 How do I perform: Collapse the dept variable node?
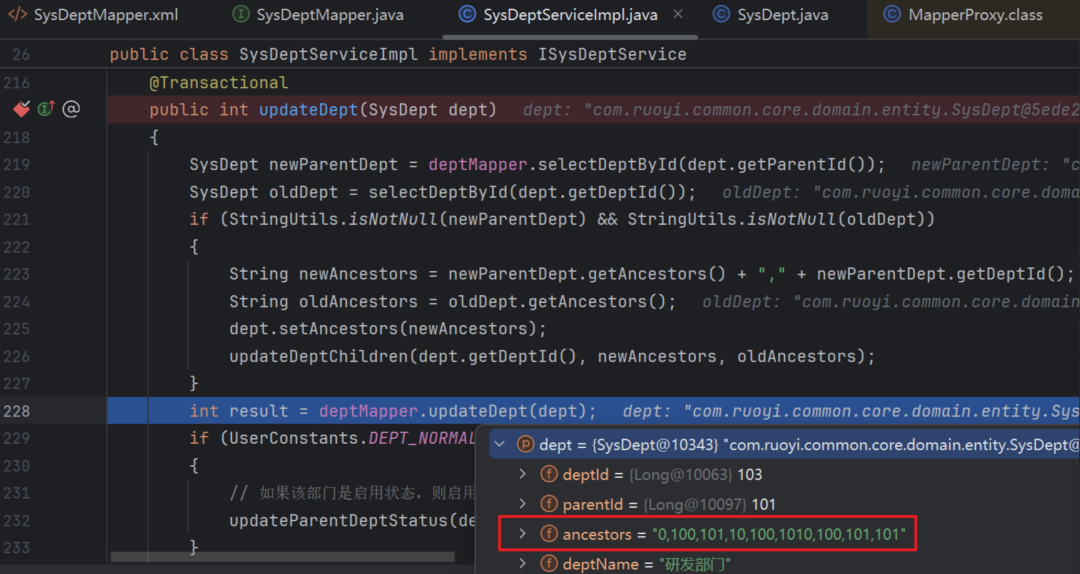click(x=501, y=444)
